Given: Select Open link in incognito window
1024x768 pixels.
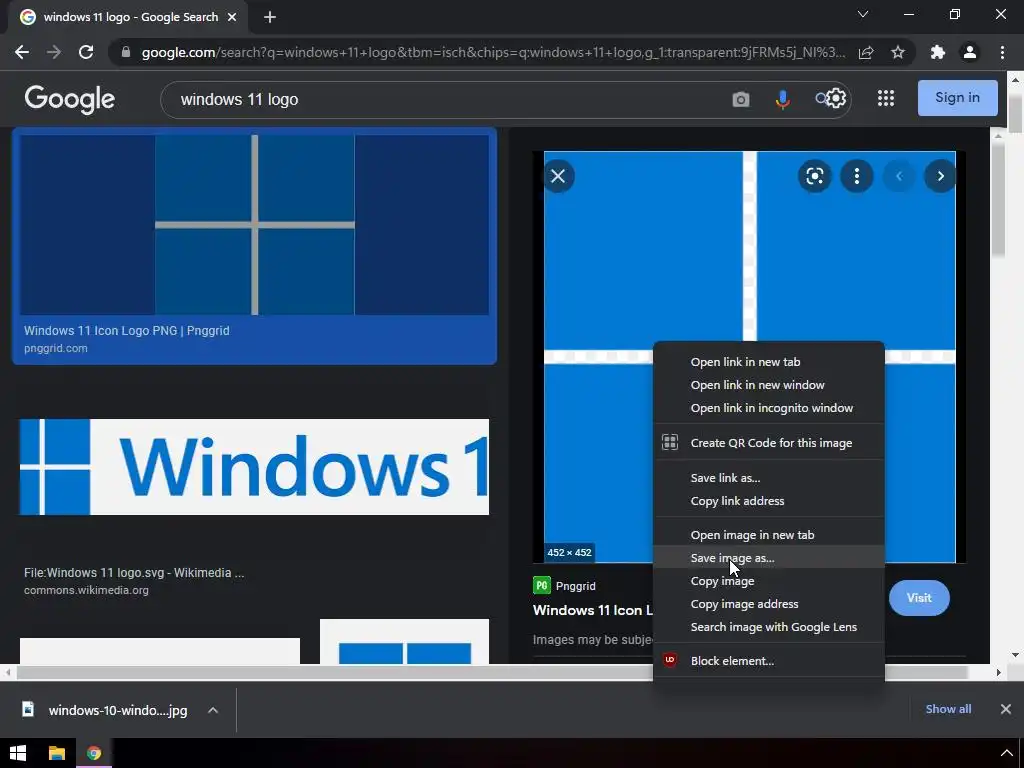Looking at the screenshot, I should 769,408.
